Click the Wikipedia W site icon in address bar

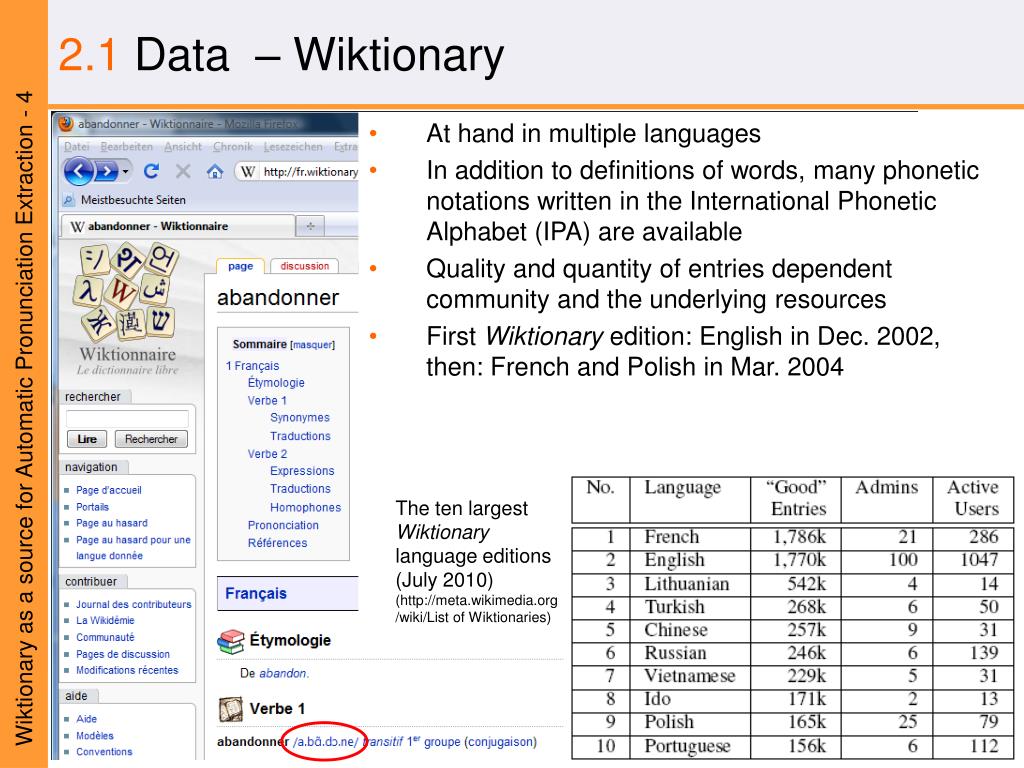coord(248,172)
